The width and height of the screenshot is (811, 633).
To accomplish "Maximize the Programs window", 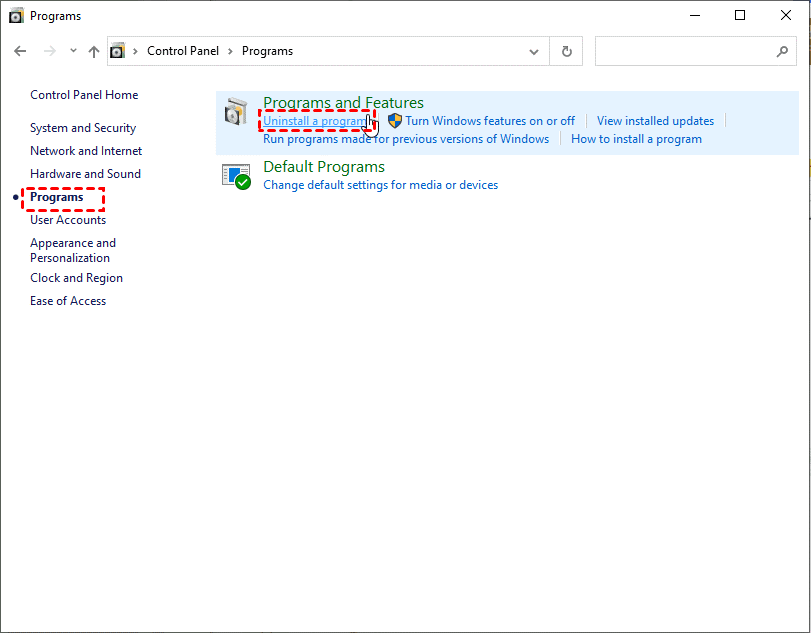I will 740,16.
